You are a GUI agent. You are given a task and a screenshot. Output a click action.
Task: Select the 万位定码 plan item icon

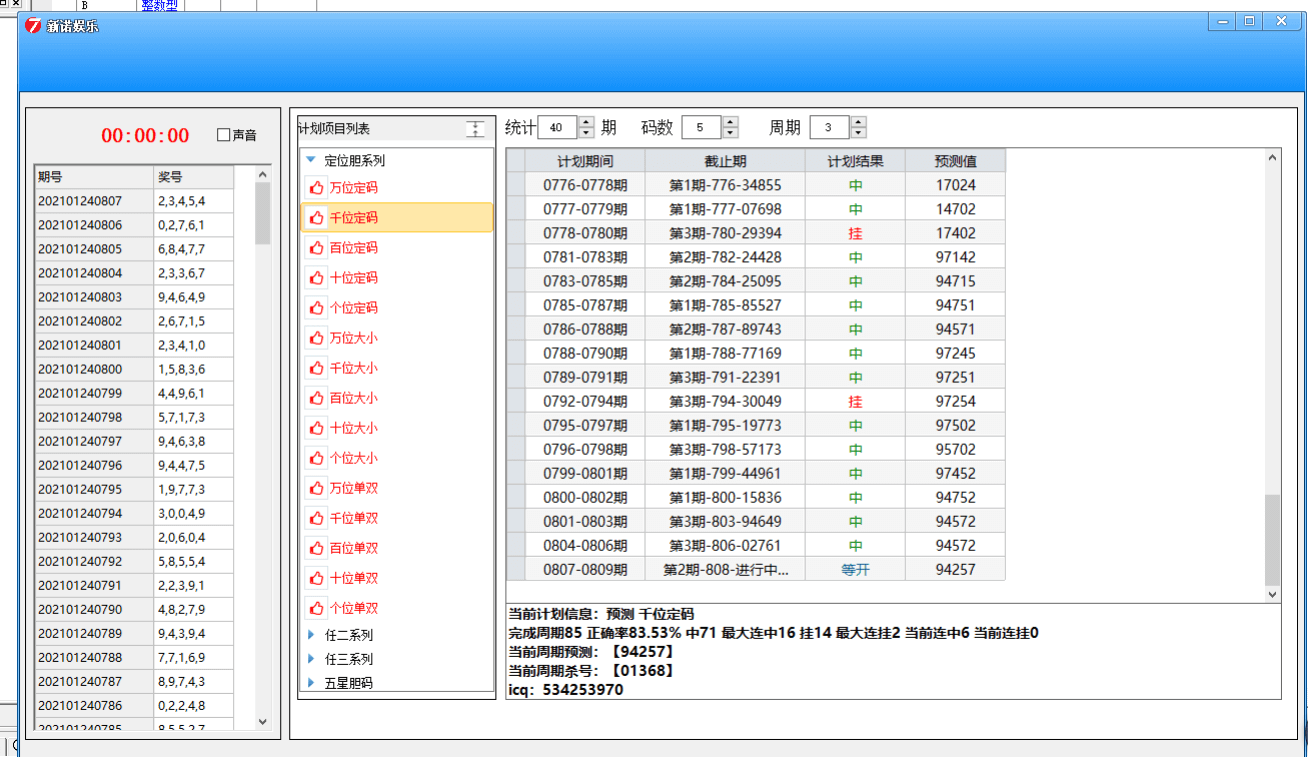[x=317, y=187]
